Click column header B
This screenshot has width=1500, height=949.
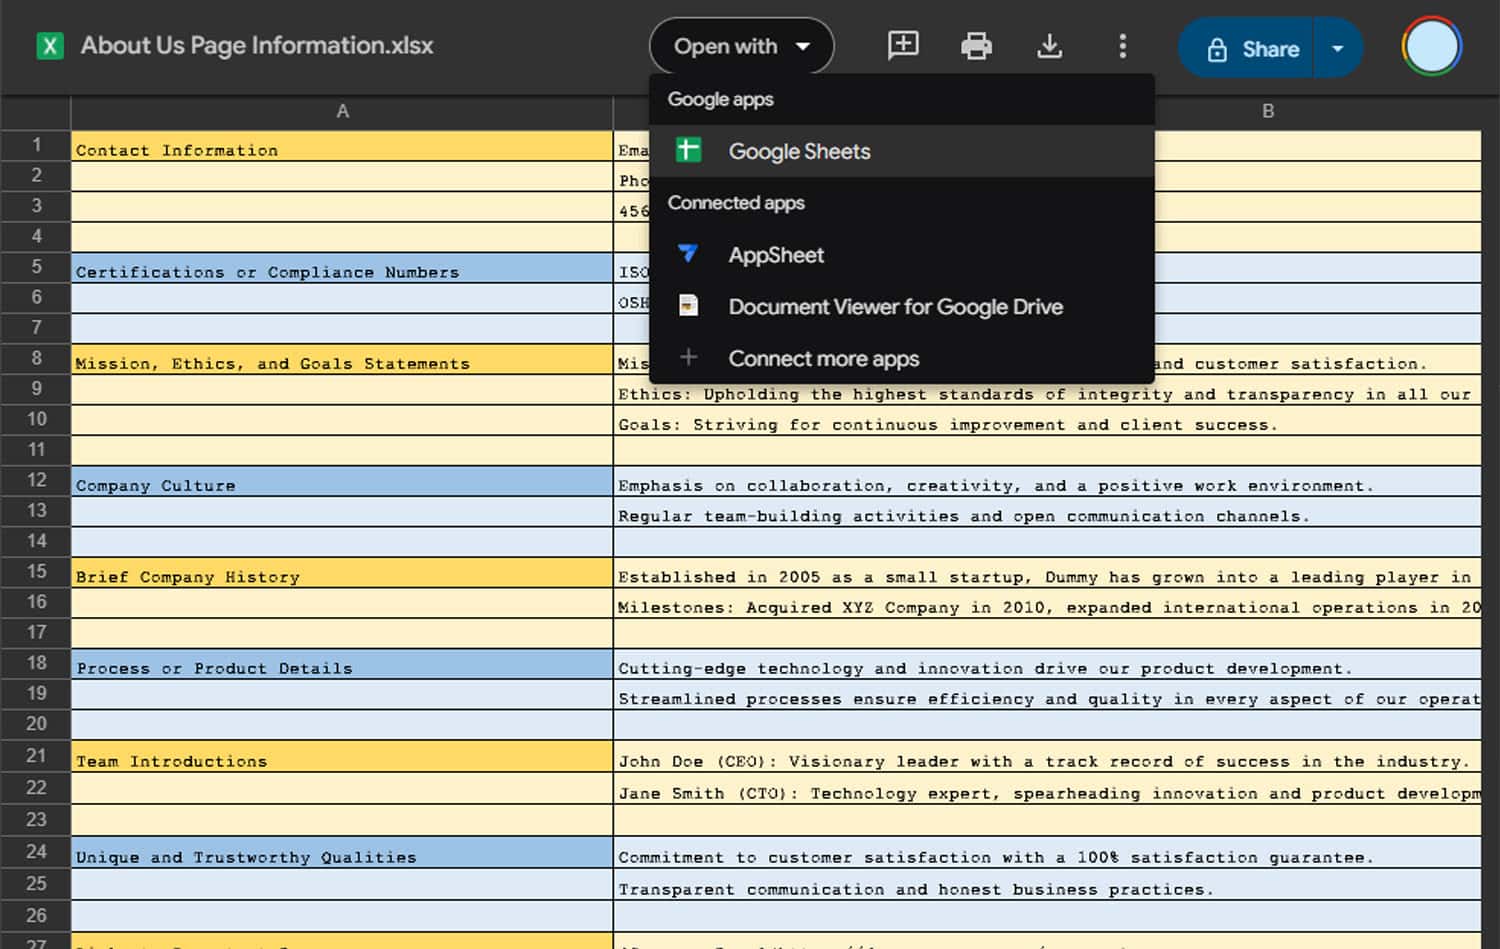(x=1267, y=111)
